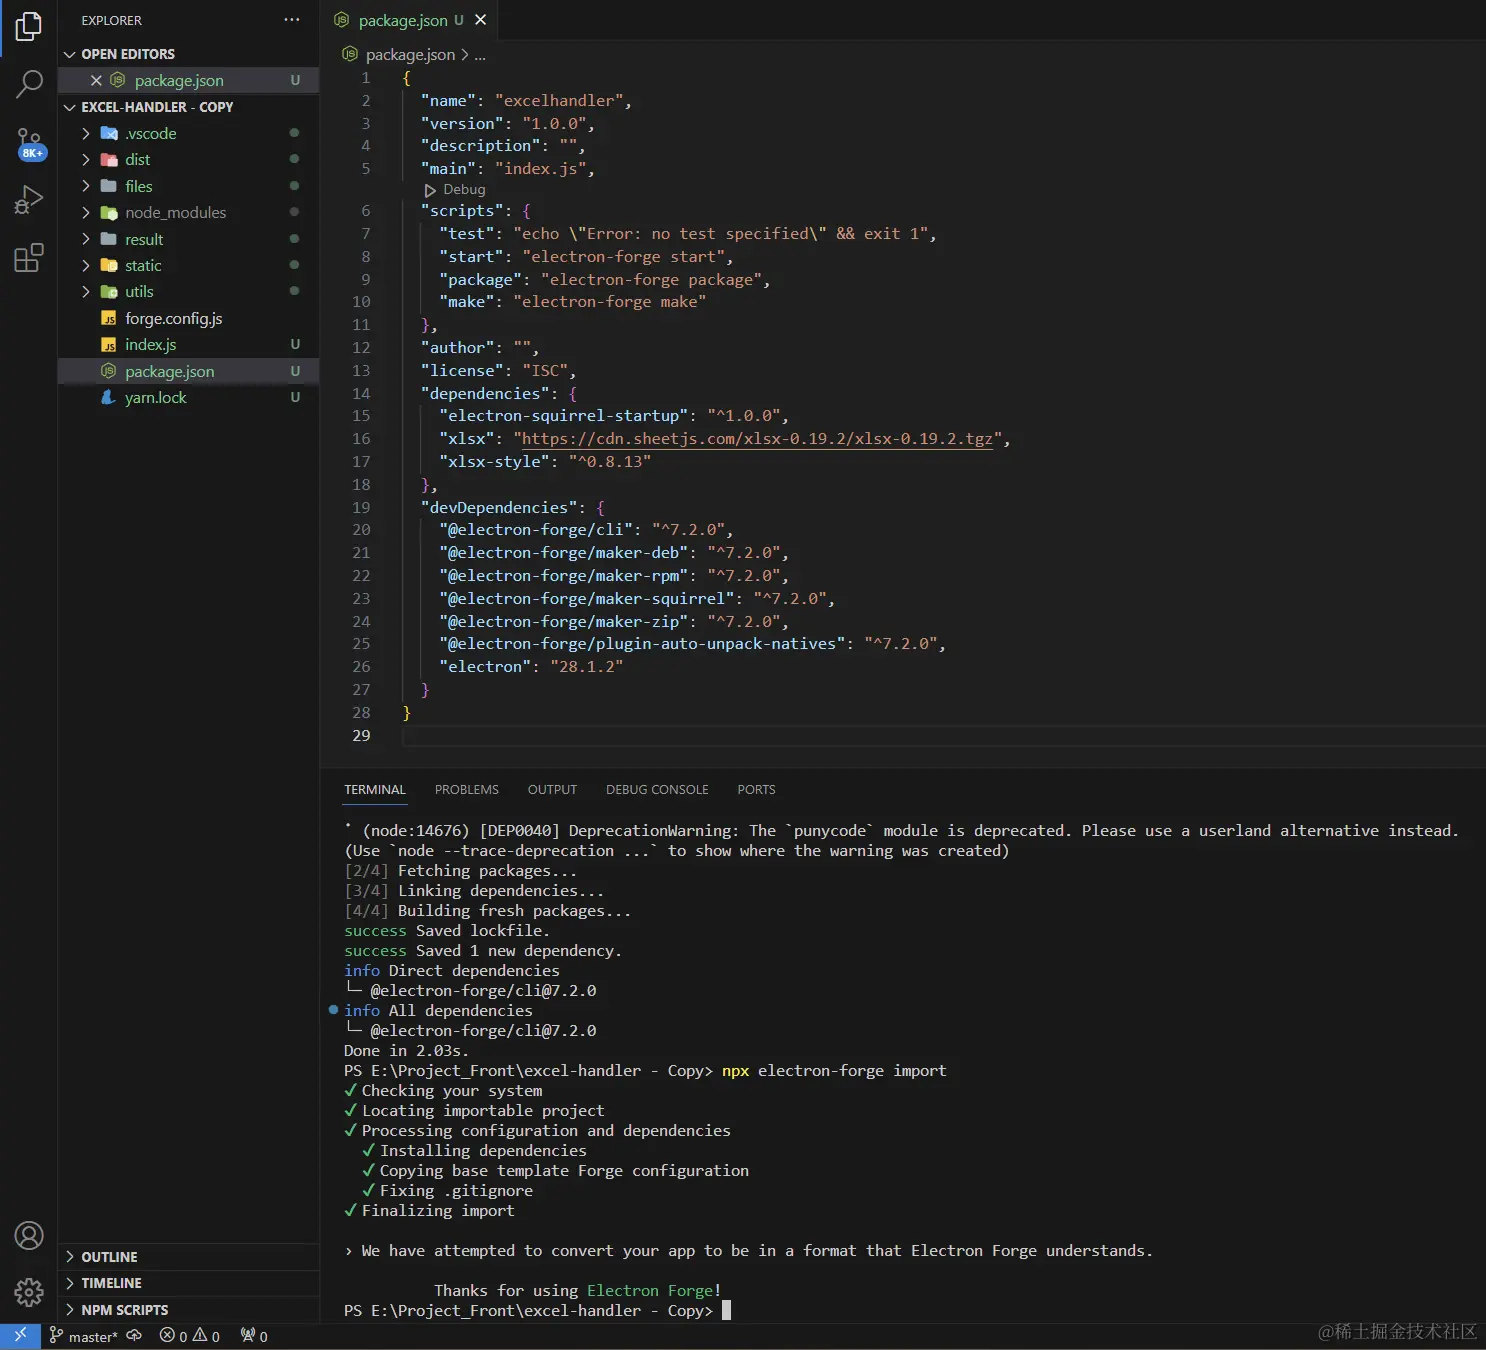
Task: Open the Search view icon
Action: tap(29, 84)
